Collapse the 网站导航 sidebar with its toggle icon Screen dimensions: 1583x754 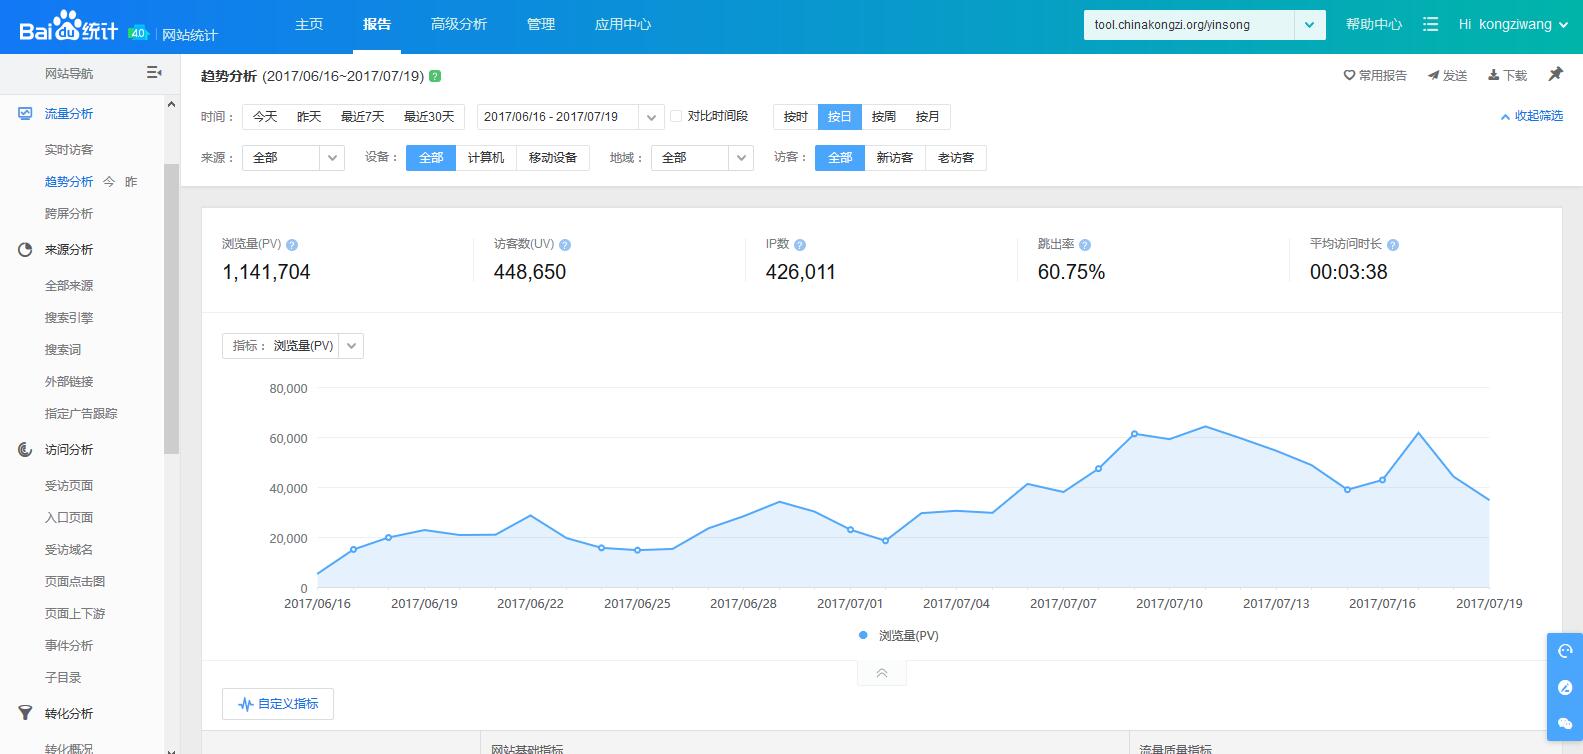coord(154,73)
